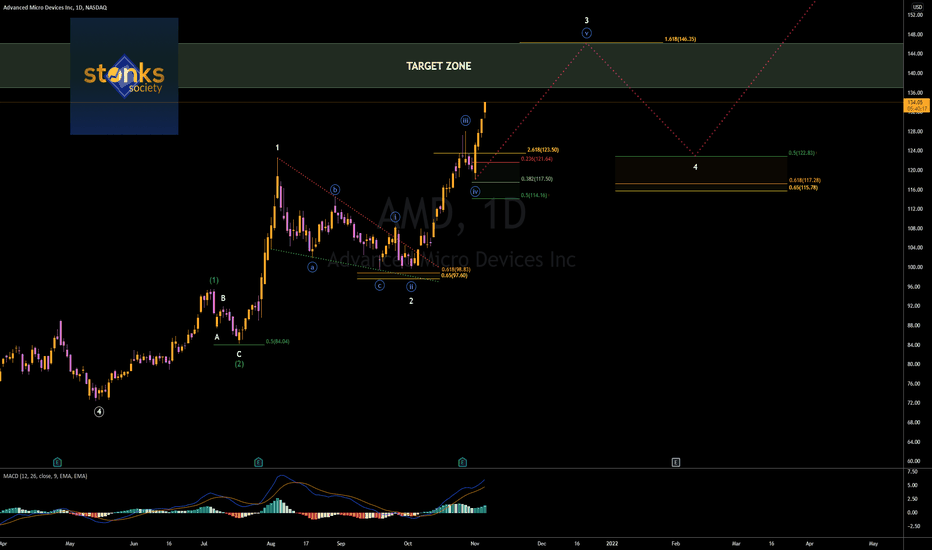Click the gray upcoming earnings E marker
932x550 pixels.
(x=676, y=462)
